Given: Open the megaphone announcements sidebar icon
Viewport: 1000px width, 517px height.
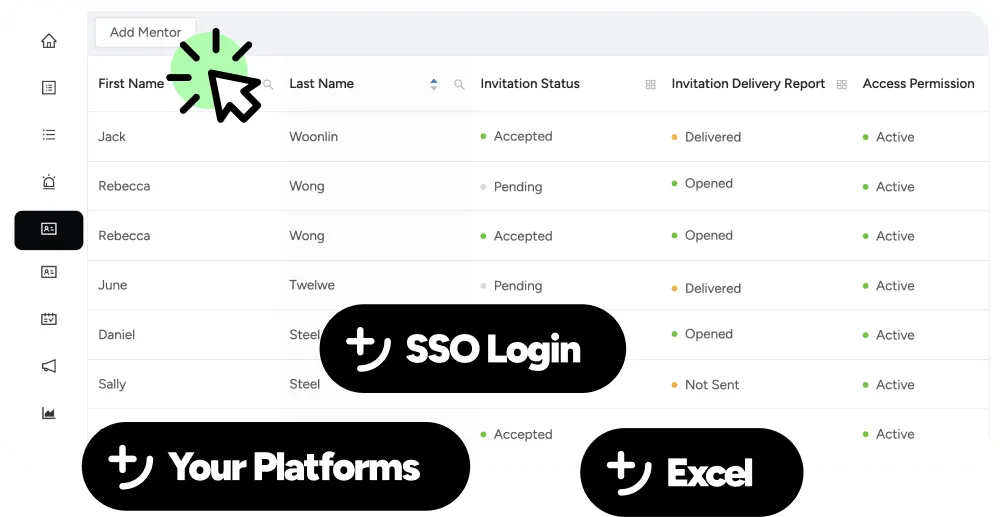Looking at the screenshot, I should click(48, 366).
